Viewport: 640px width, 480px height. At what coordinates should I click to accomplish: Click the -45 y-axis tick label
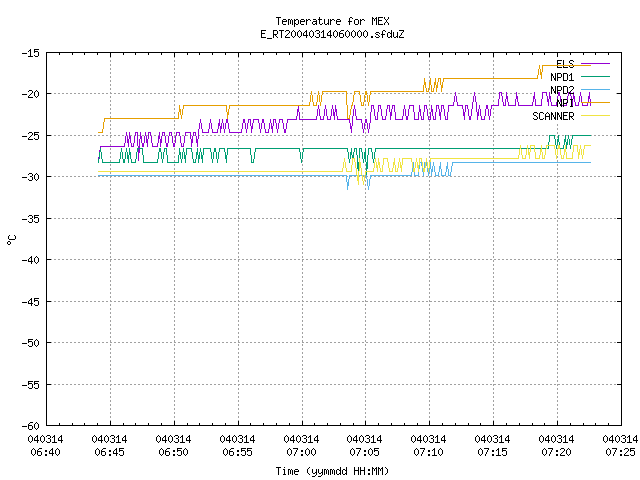(31, 302)
